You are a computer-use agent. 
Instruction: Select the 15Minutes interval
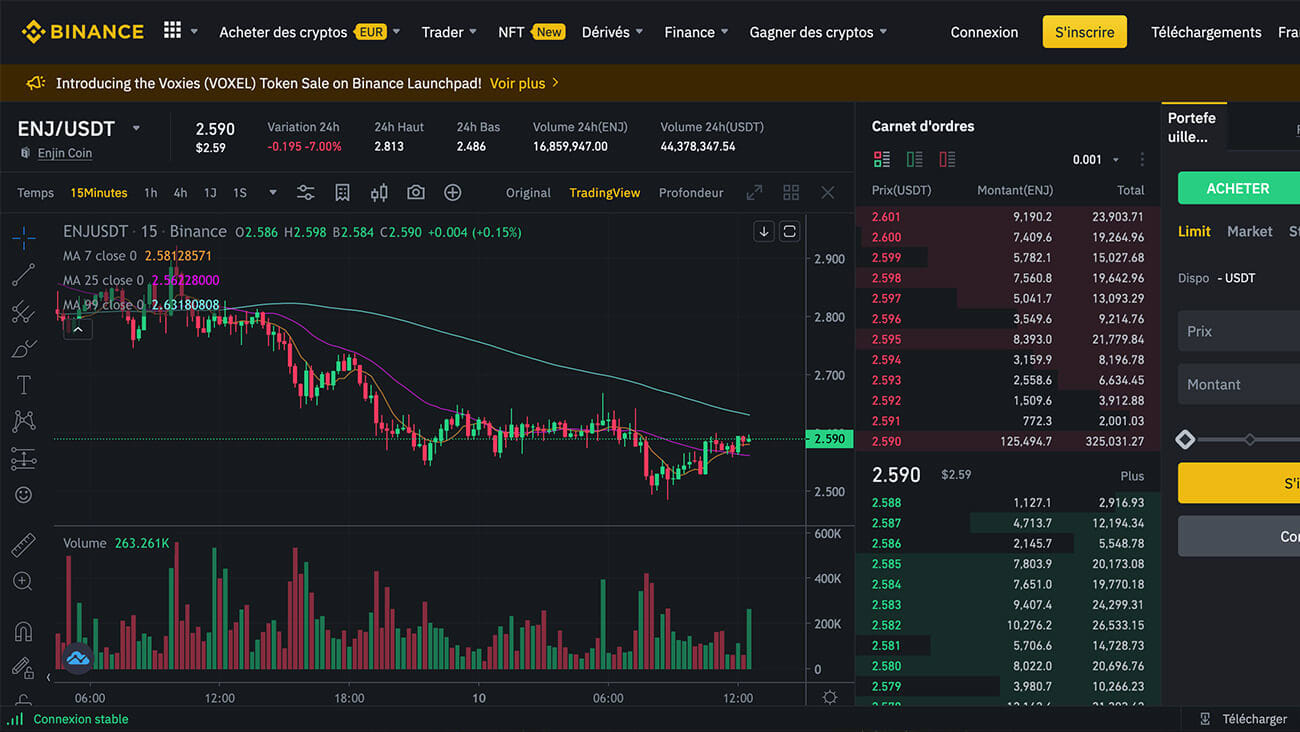[x=99, y=193]
